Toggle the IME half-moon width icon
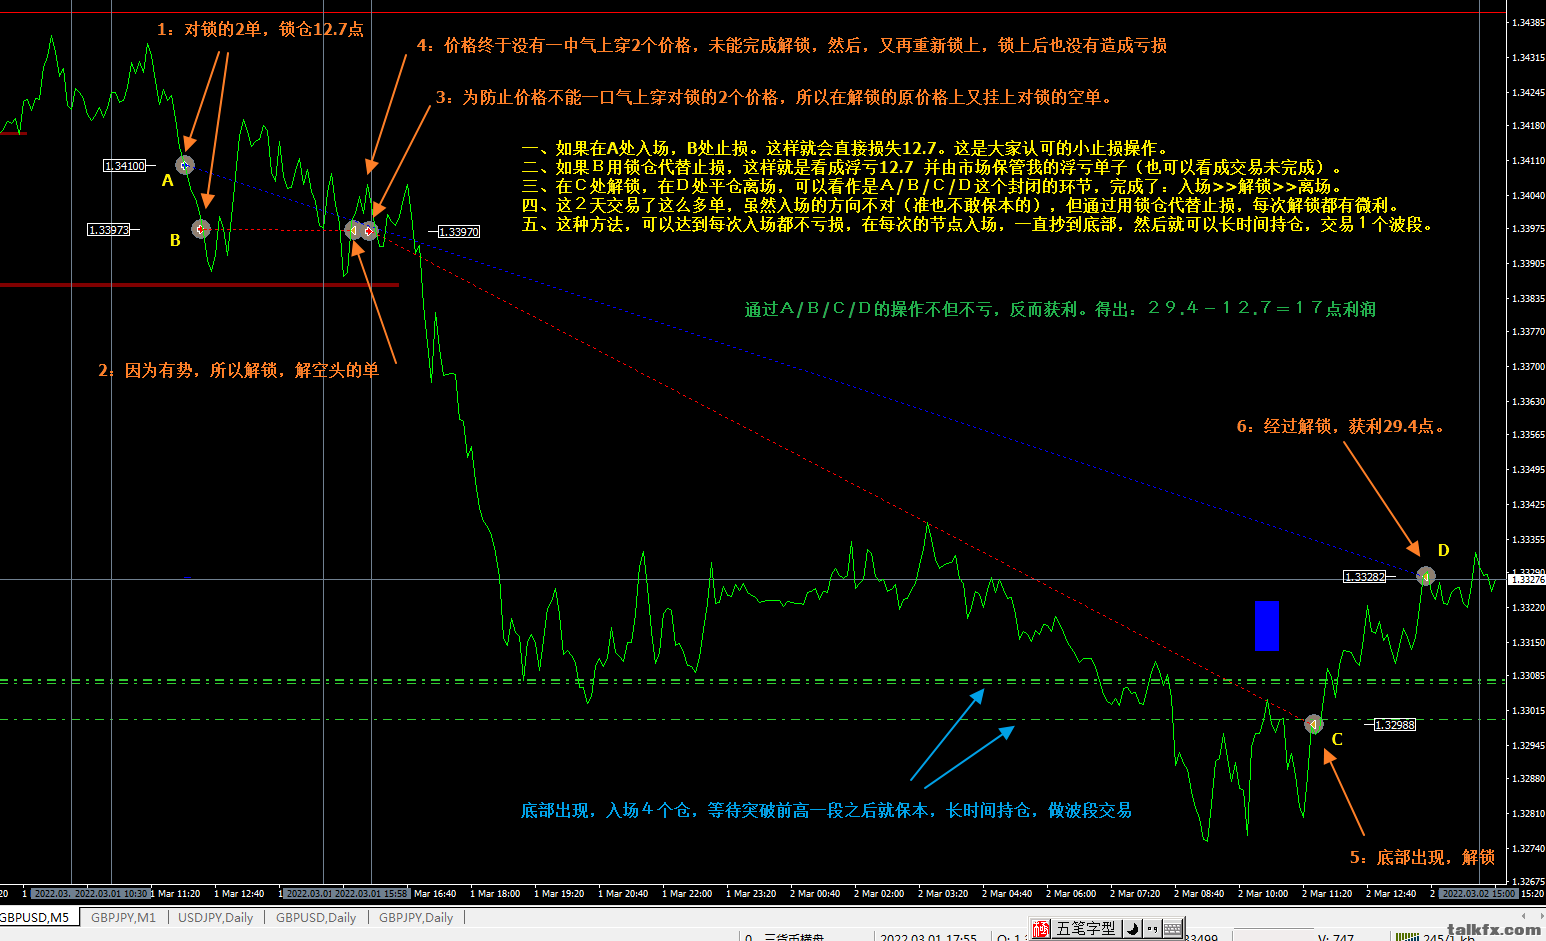Image resolution: width=1546 pixels, height=941 pixels. point(1132,929)
